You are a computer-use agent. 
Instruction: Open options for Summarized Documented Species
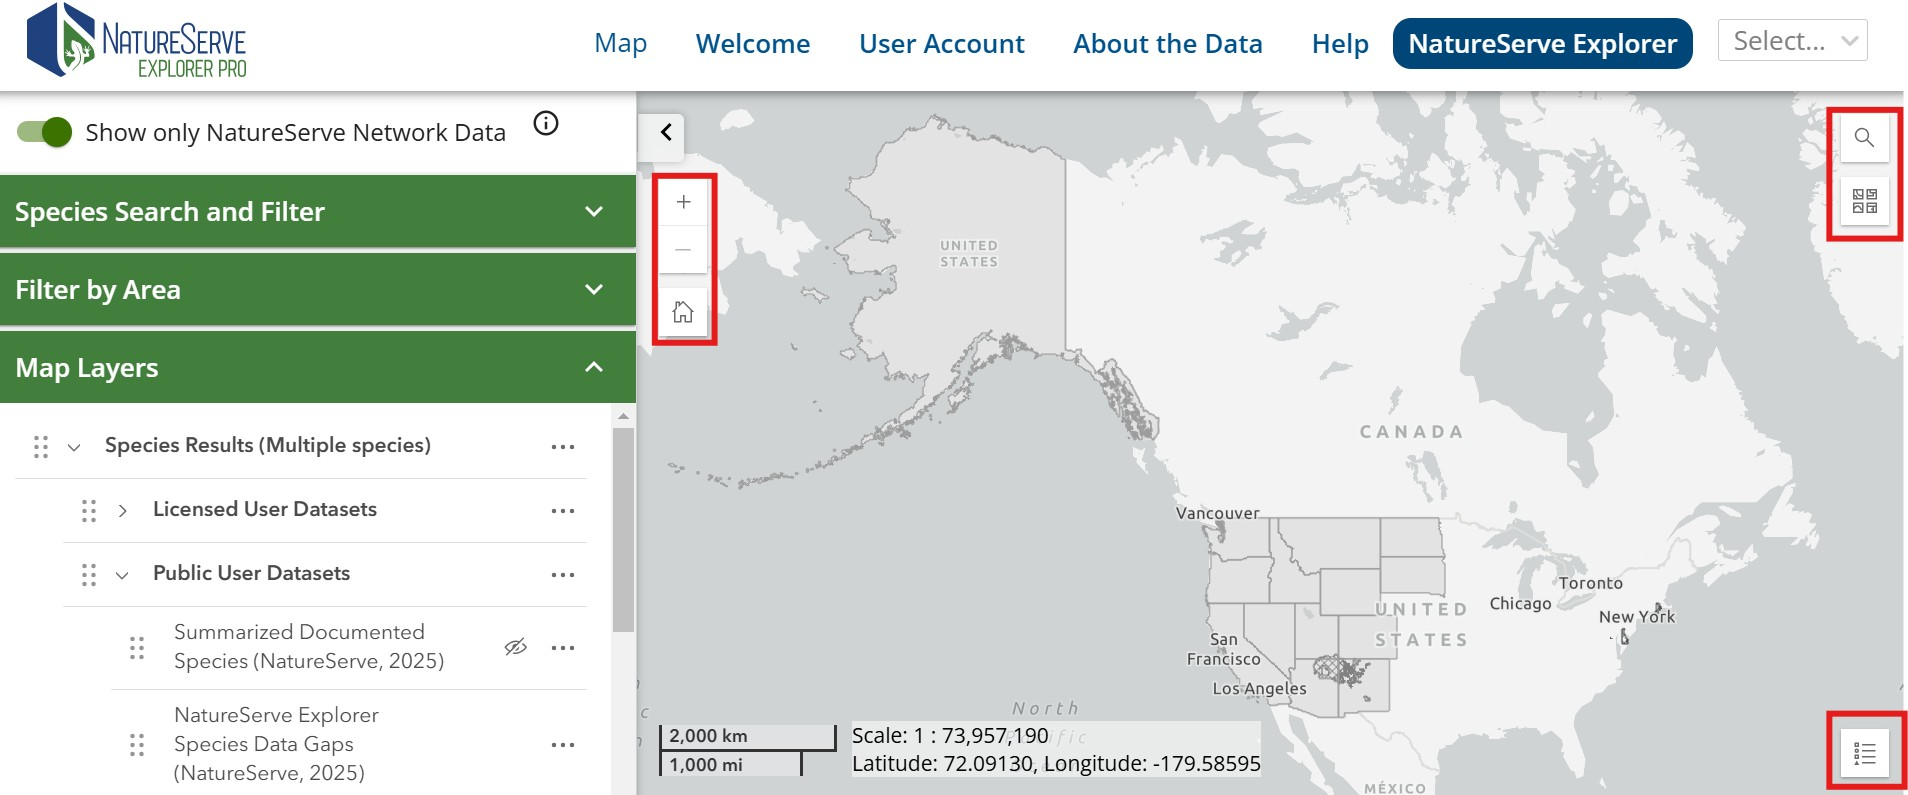point(563,648)
